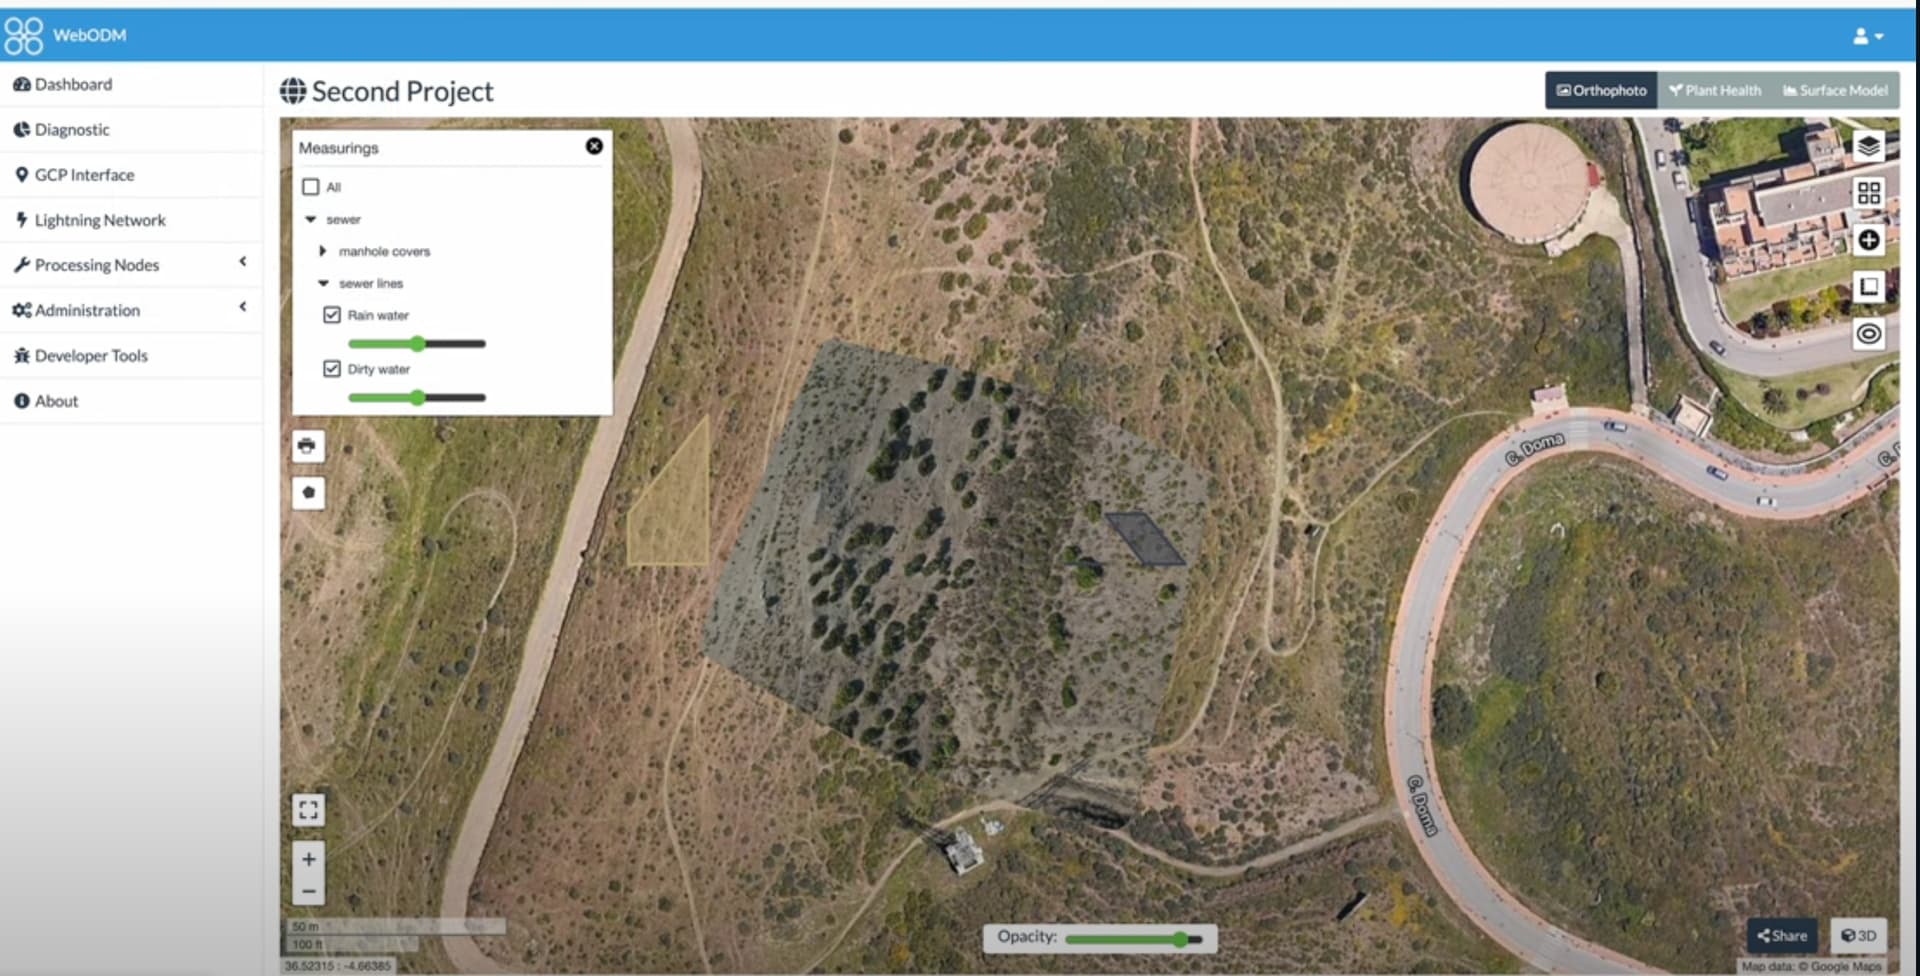The image size is (1920, 976).
Task: Enable the All checkbox in Measurings
Action: tap(311, 186)
